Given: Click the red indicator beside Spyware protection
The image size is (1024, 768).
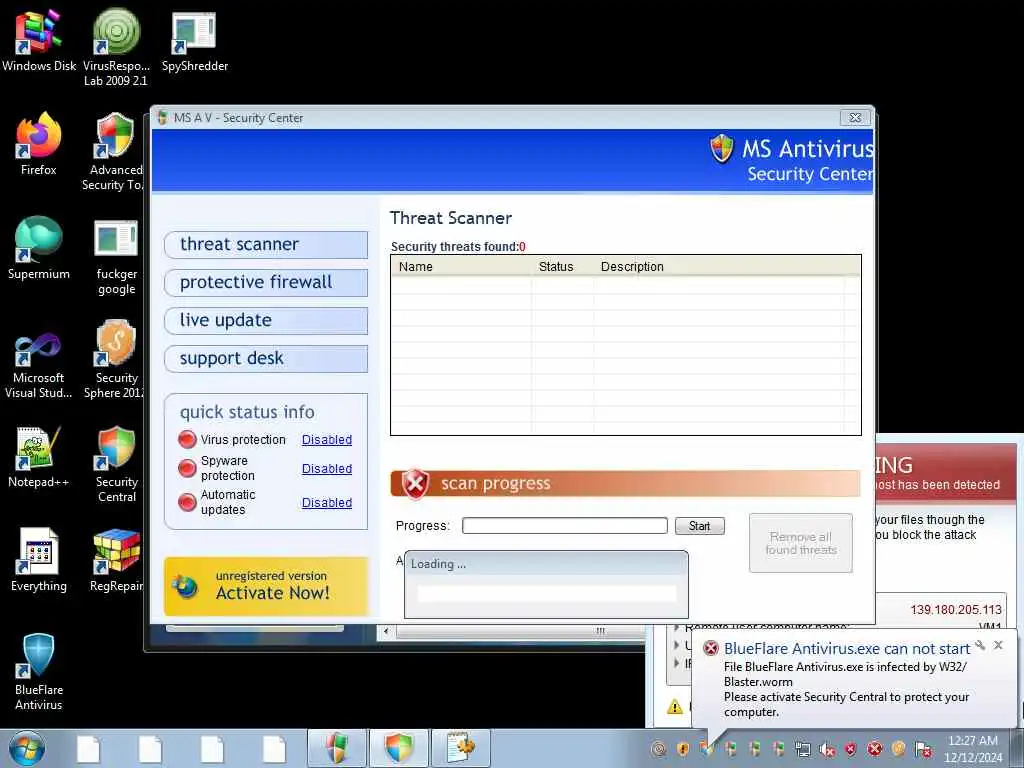Looking at the screenshot, I should (187, 468).
